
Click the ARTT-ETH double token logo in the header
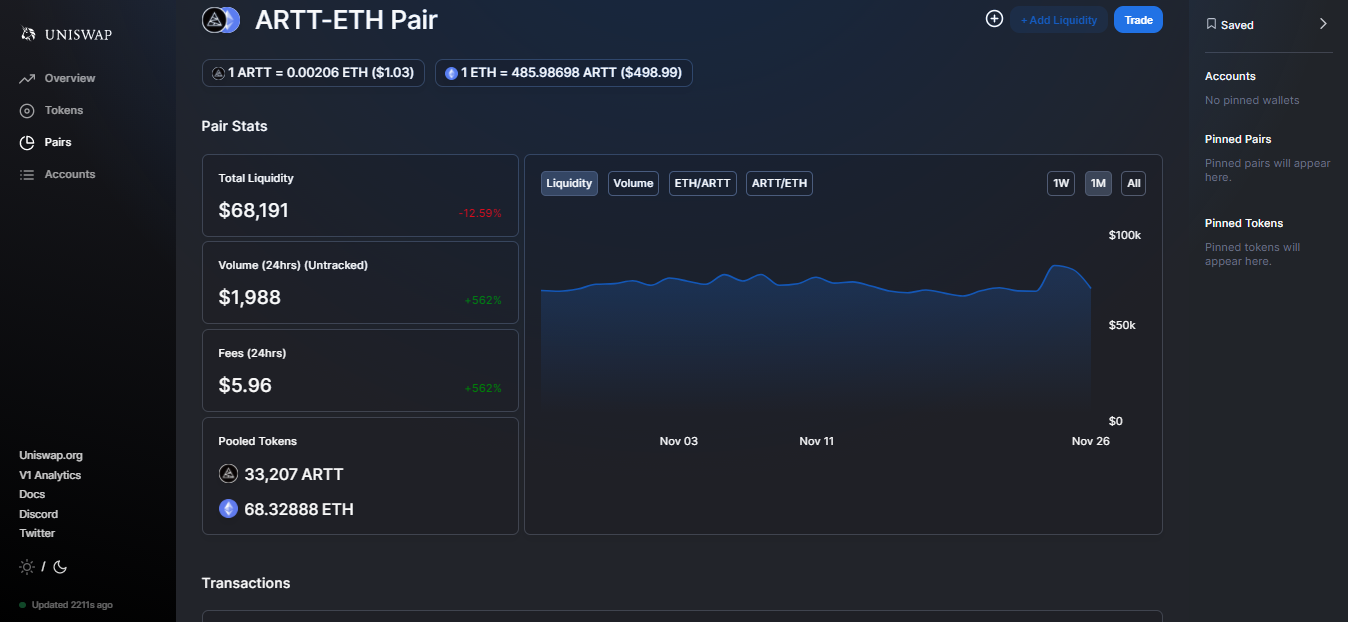pyautogui.click(x=221, y=19)
